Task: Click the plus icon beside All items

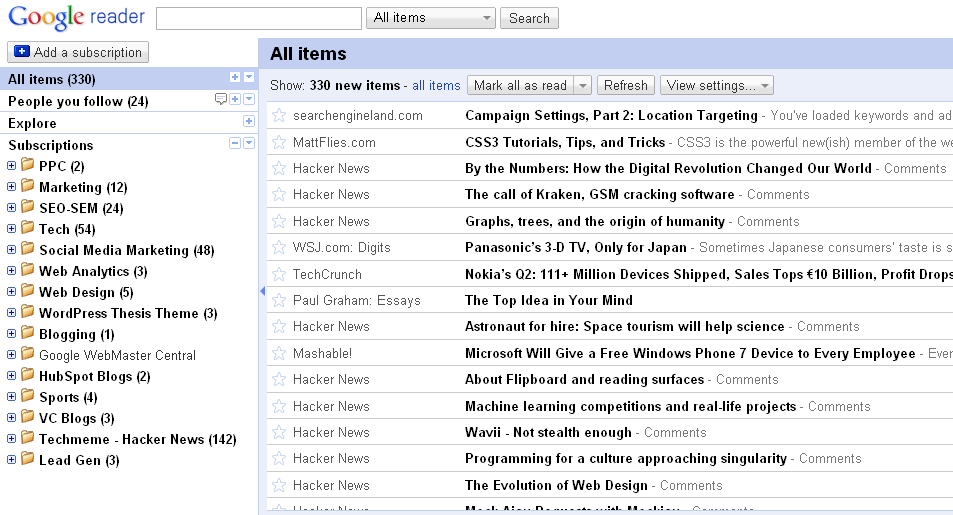Action: tap(235, 77)
